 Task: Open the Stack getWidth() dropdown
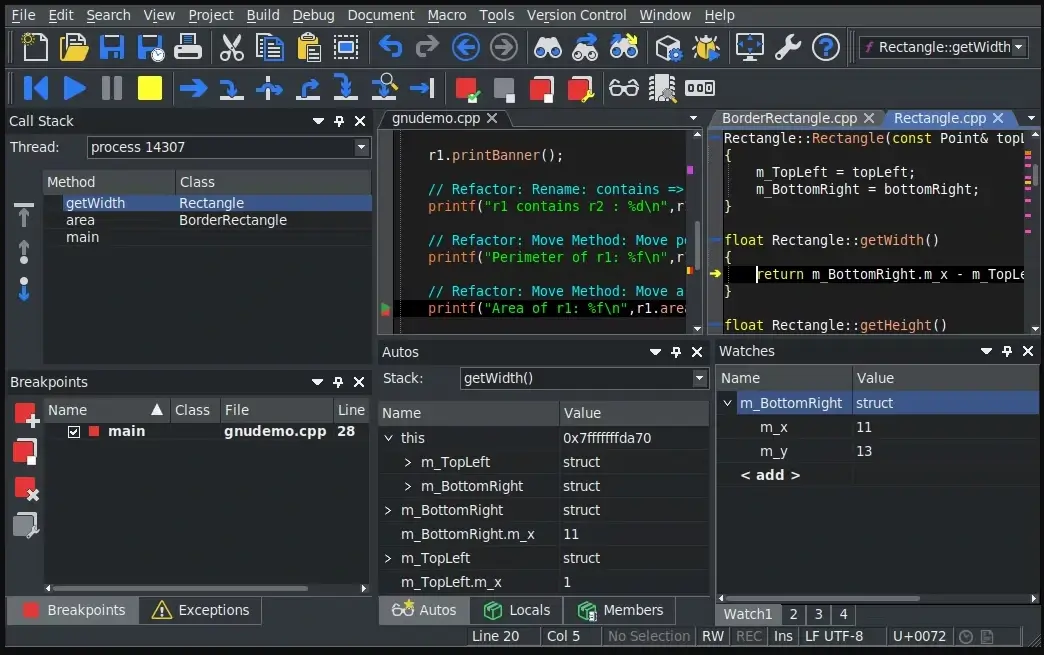point(699,378)
